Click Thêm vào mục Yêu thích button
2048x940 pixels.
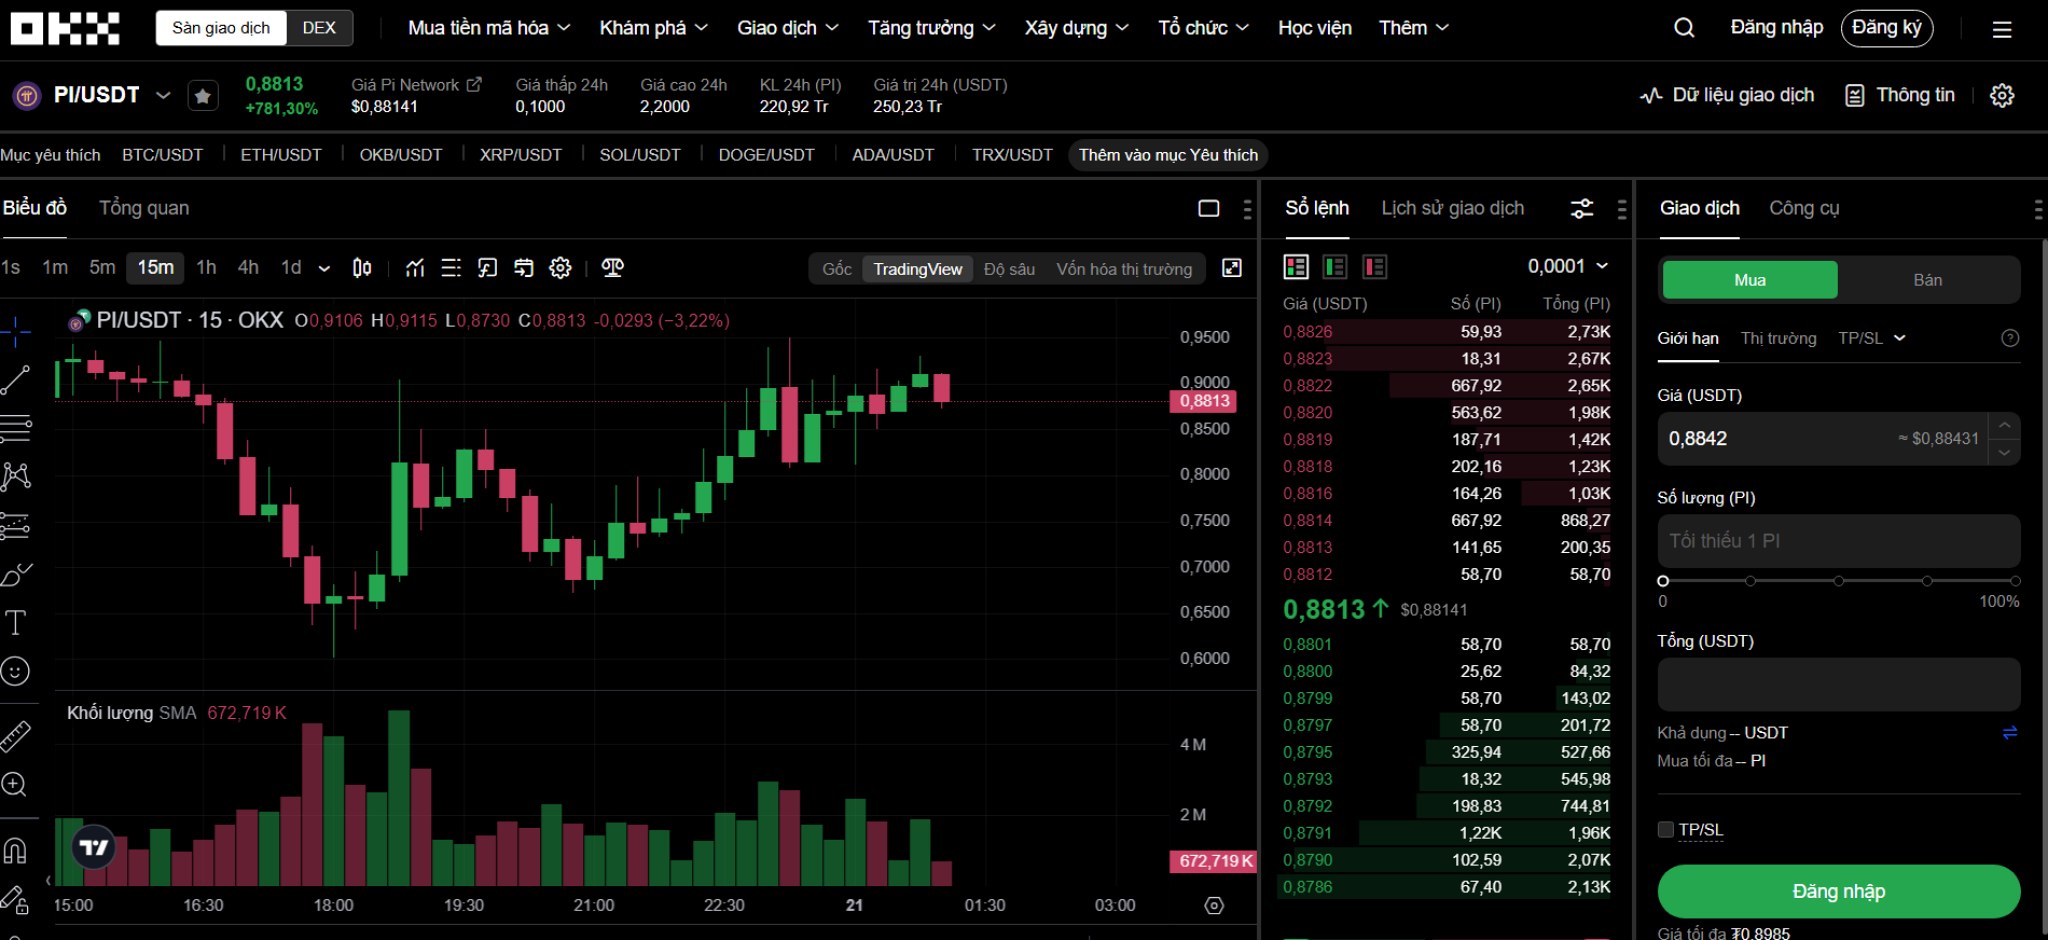[x=1168, y=155]
